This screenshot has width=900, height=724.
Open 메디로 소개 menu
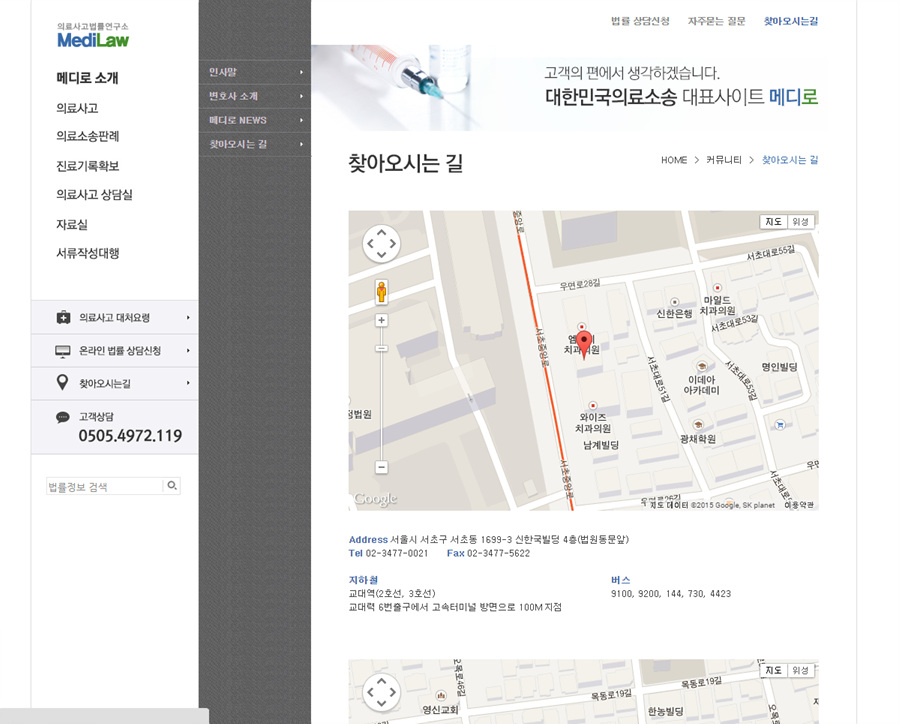(x=87, y=78)
